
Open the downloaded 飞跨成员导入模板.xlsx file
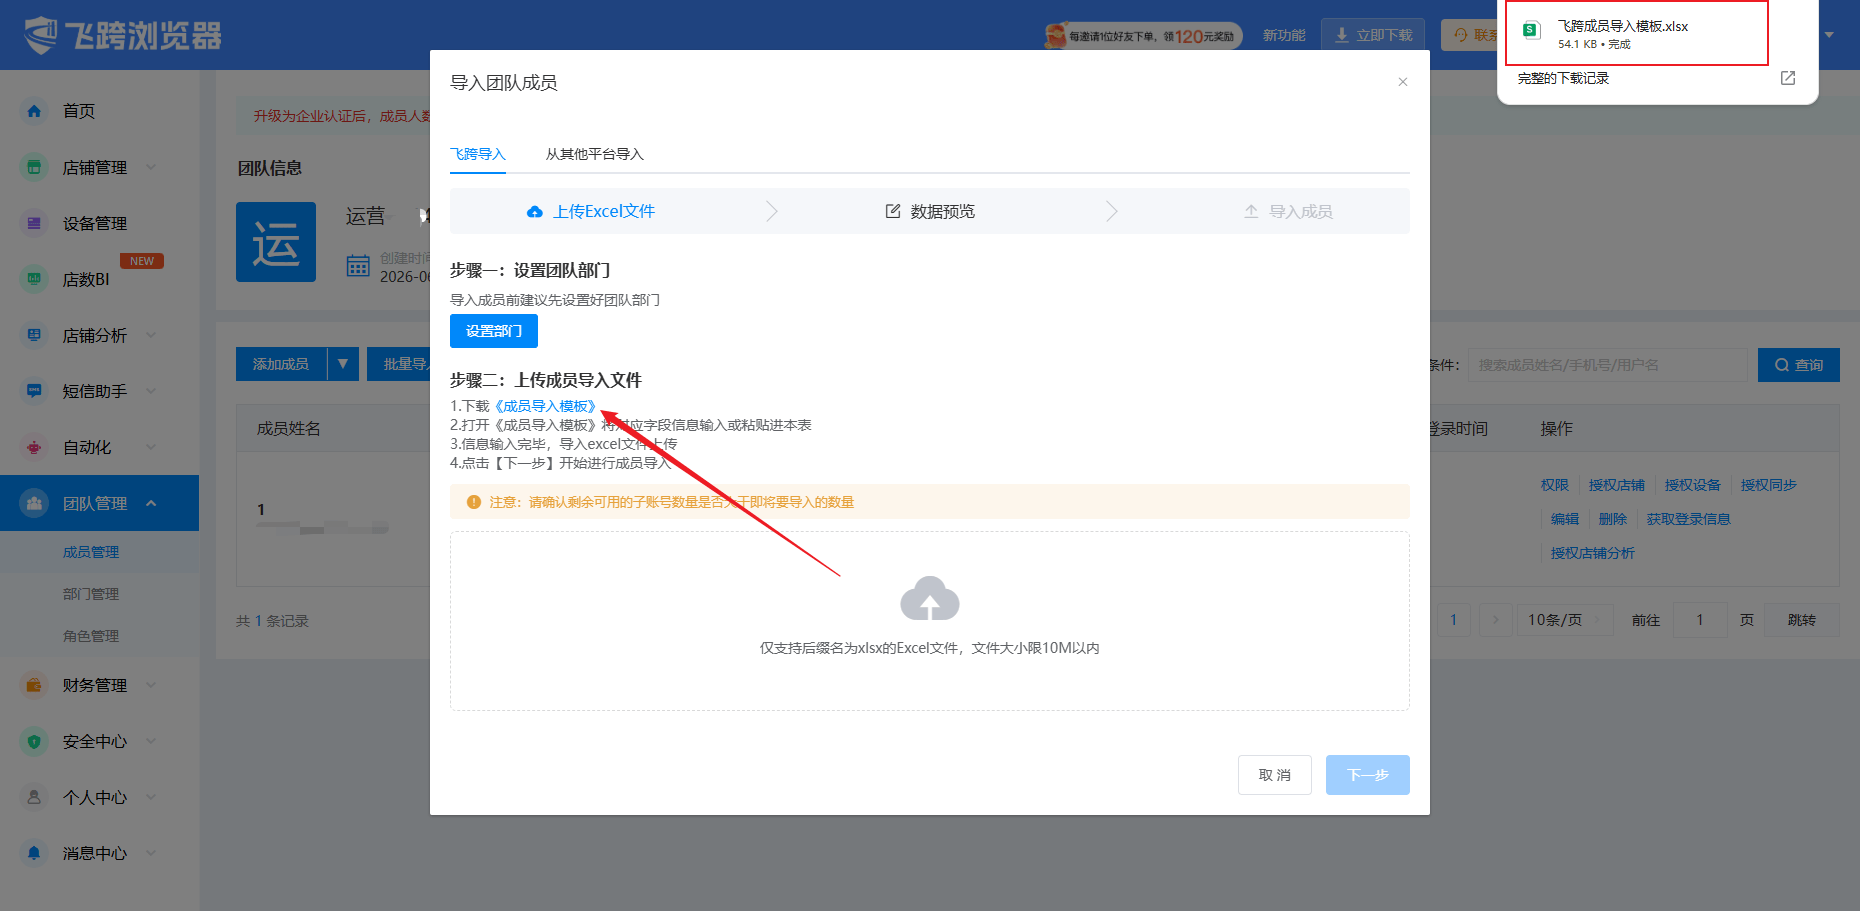[x=1637, y=33]
